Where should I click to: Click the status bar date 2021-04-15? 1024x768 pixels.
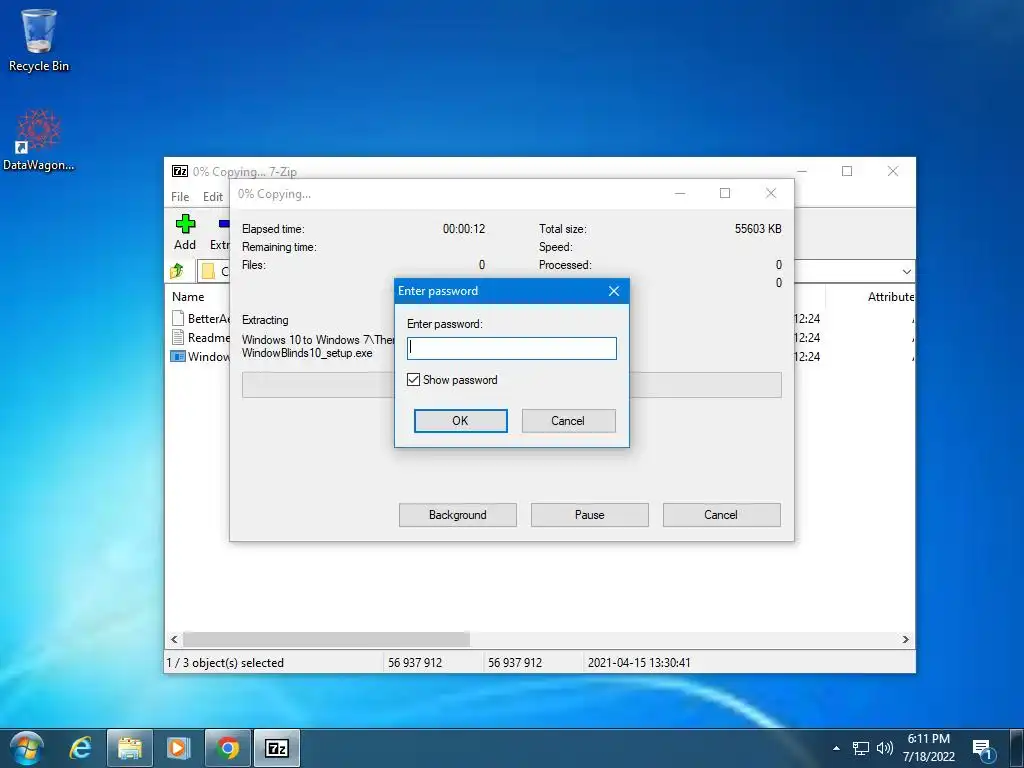(x=639, y=663)
